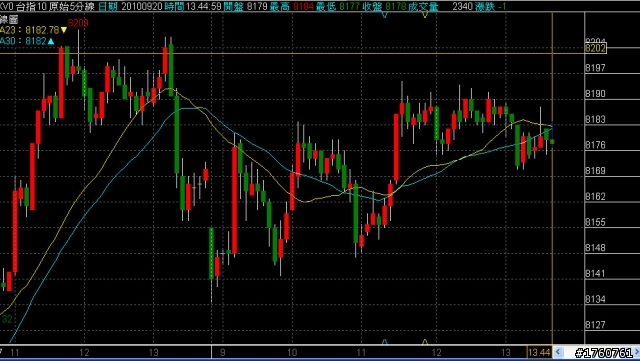Select the A30 8182 moving average label

23,41
